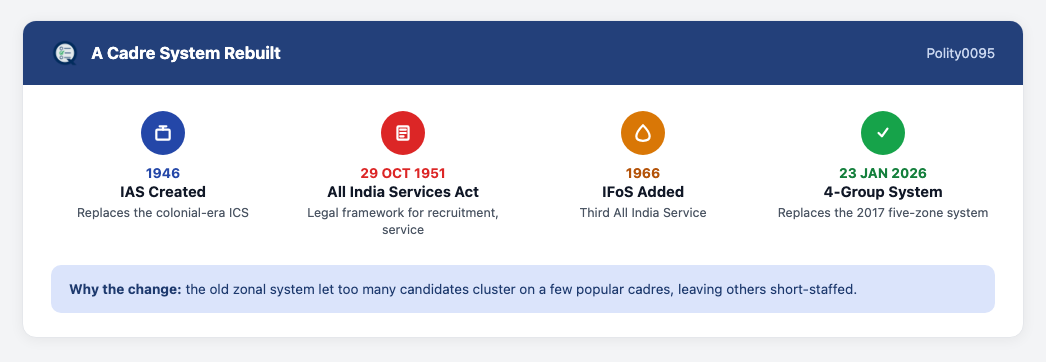Click 'Third All India Service' description

643,213
